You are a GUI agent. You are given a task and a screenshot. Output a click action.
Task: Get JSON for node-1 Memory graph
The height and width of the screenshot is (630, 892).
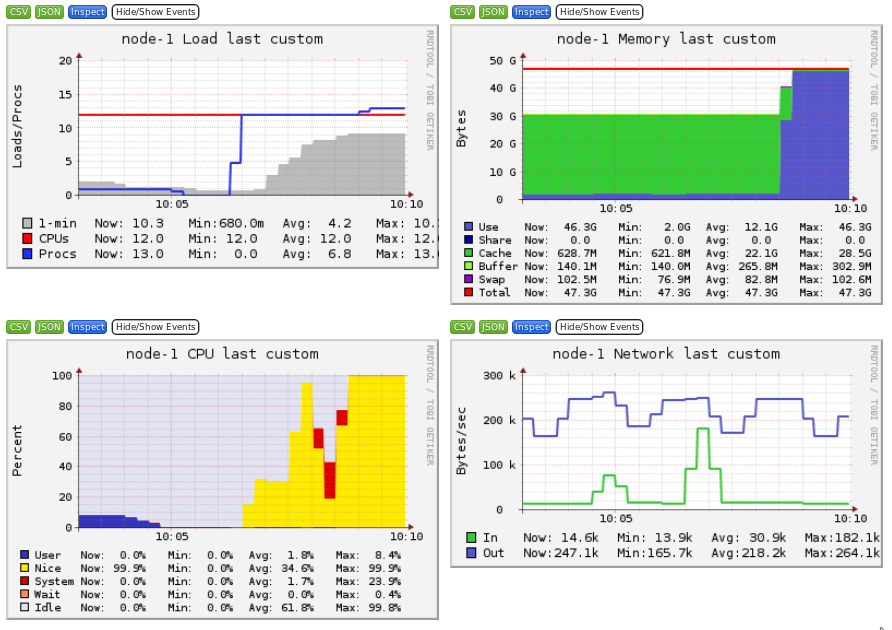(493, 12)
